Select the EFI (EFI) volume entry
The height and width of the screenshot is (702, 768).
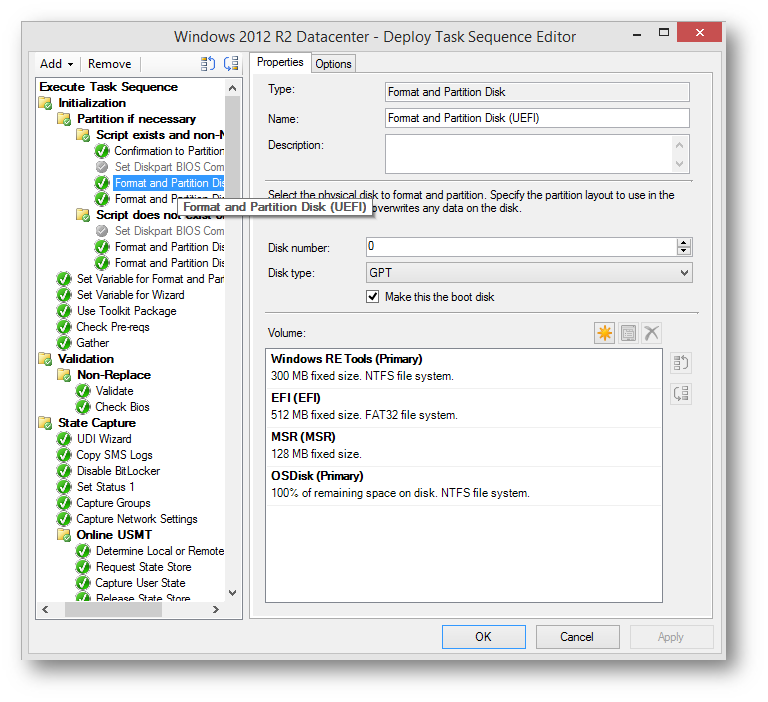tap(463, 407)
